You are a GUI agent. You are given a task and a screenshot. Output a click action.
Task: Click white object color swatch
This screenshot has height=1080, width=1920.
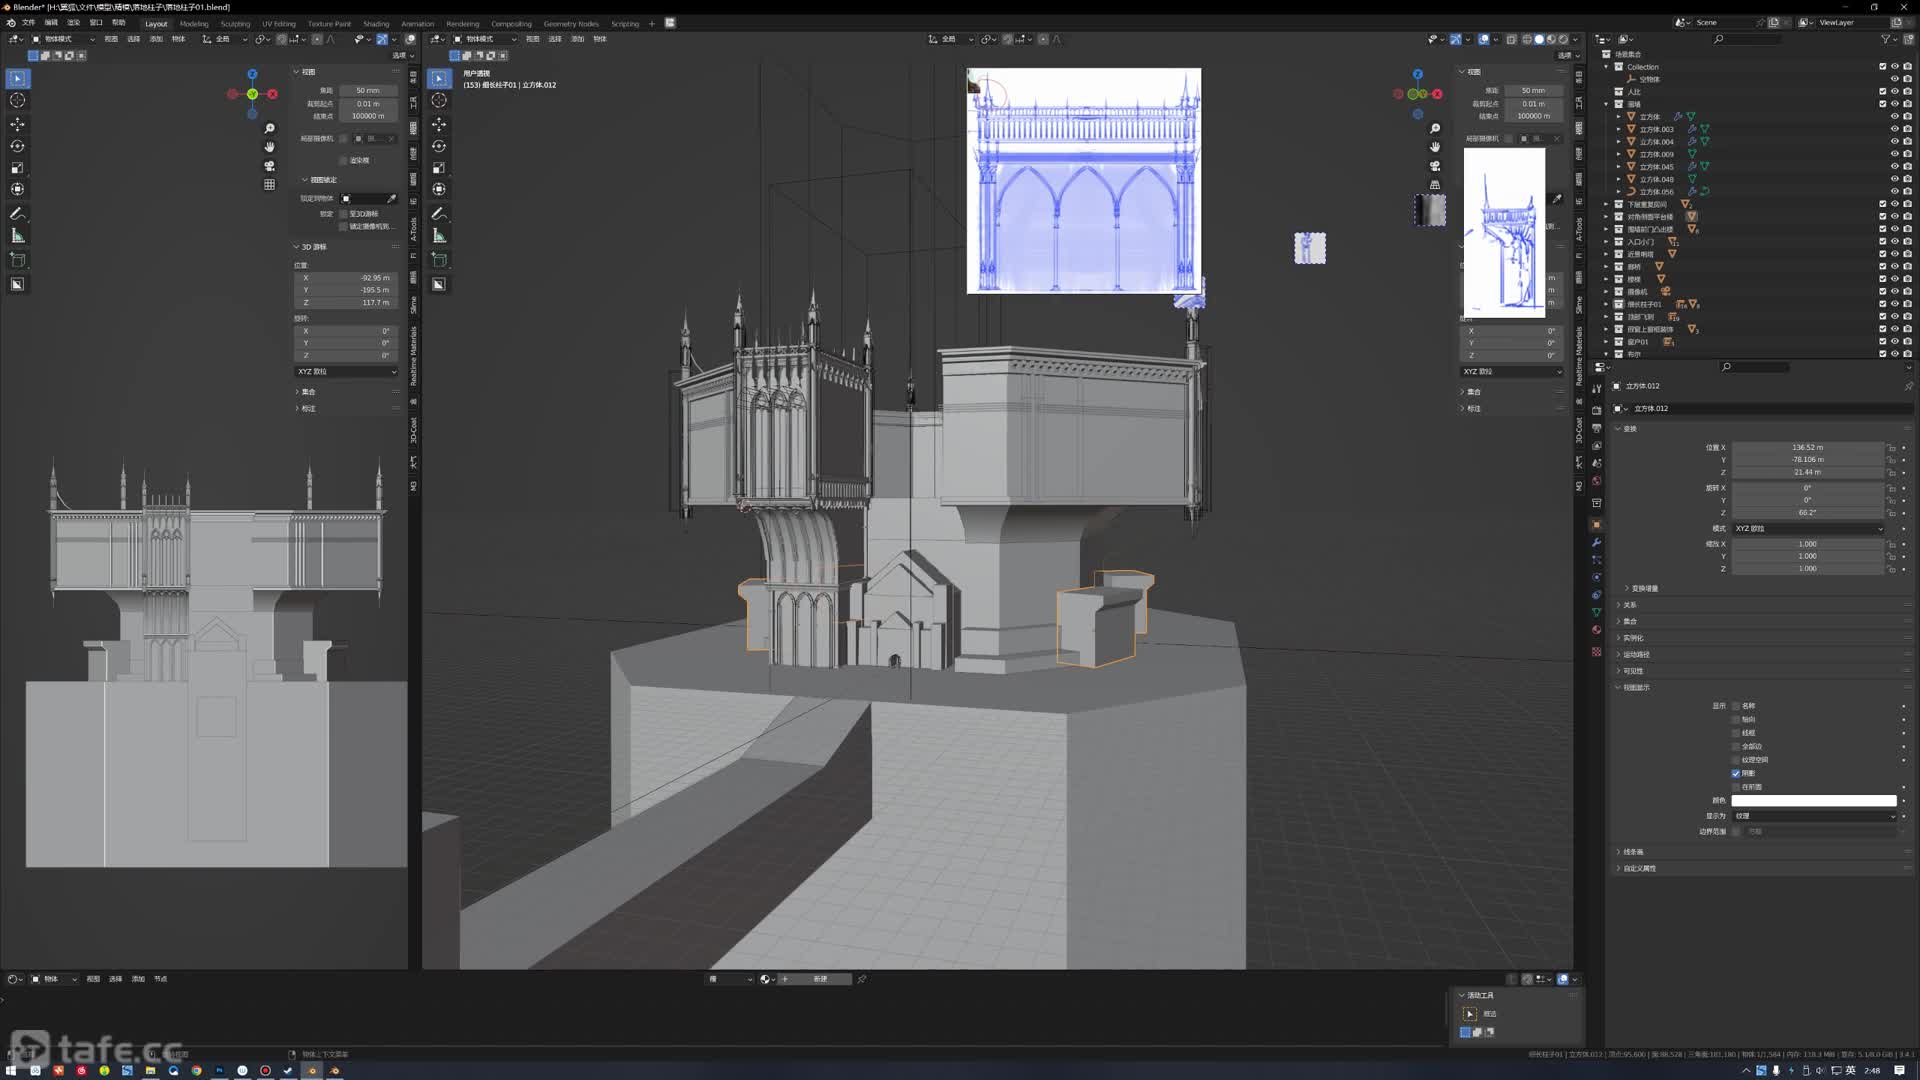pyautogui.click(x=1814, y=800)
